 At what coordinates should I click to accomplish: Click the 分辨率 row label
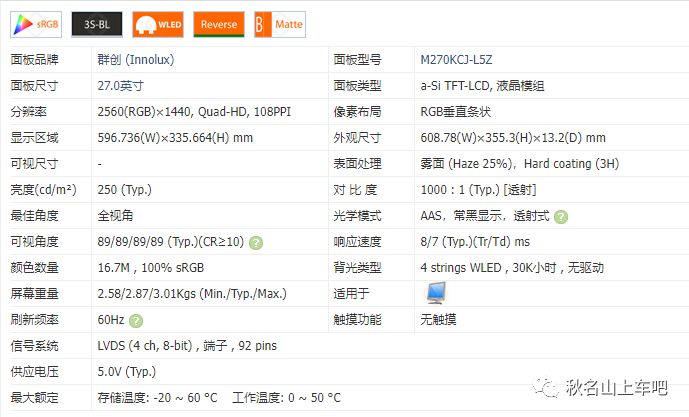click(x=29, y=112)
